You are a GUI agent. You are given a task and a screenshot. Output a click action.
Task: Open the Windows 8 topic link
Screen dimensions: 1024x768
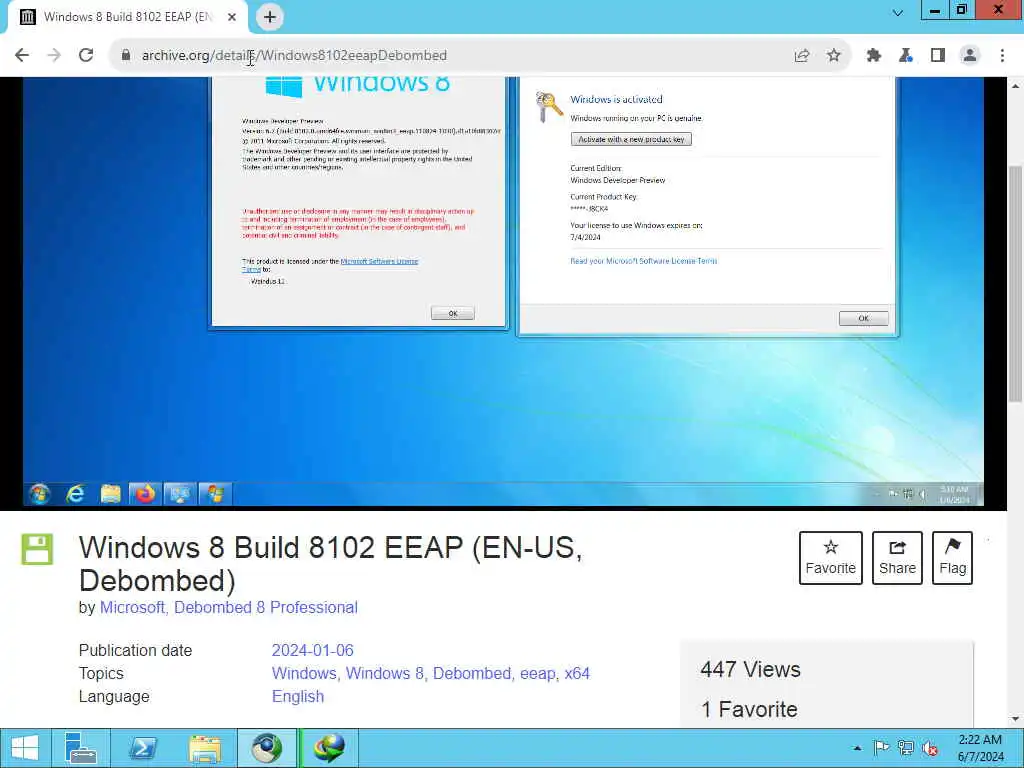point(385,673)
